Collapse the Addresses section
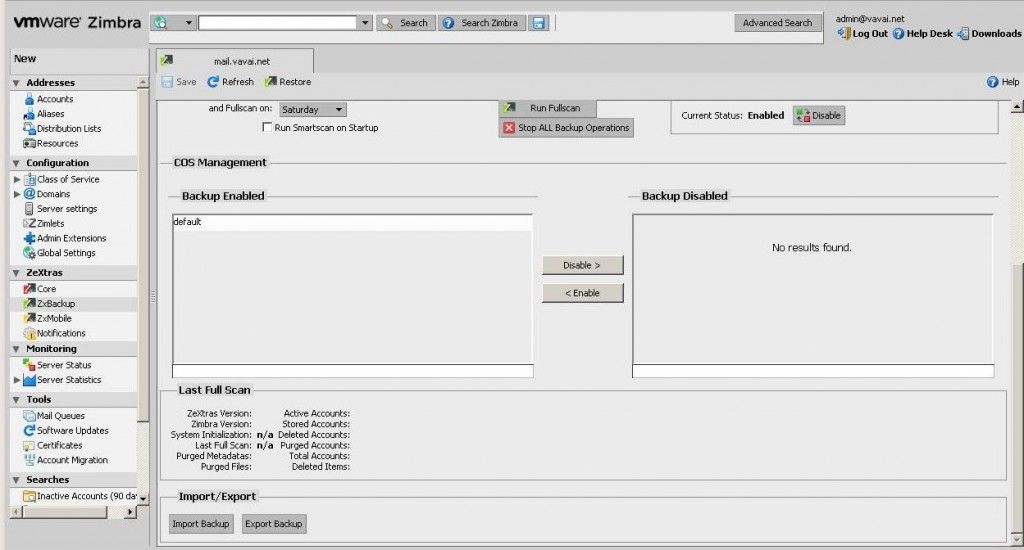This screenshot has width=1024, height=550. tap(16, 83)
